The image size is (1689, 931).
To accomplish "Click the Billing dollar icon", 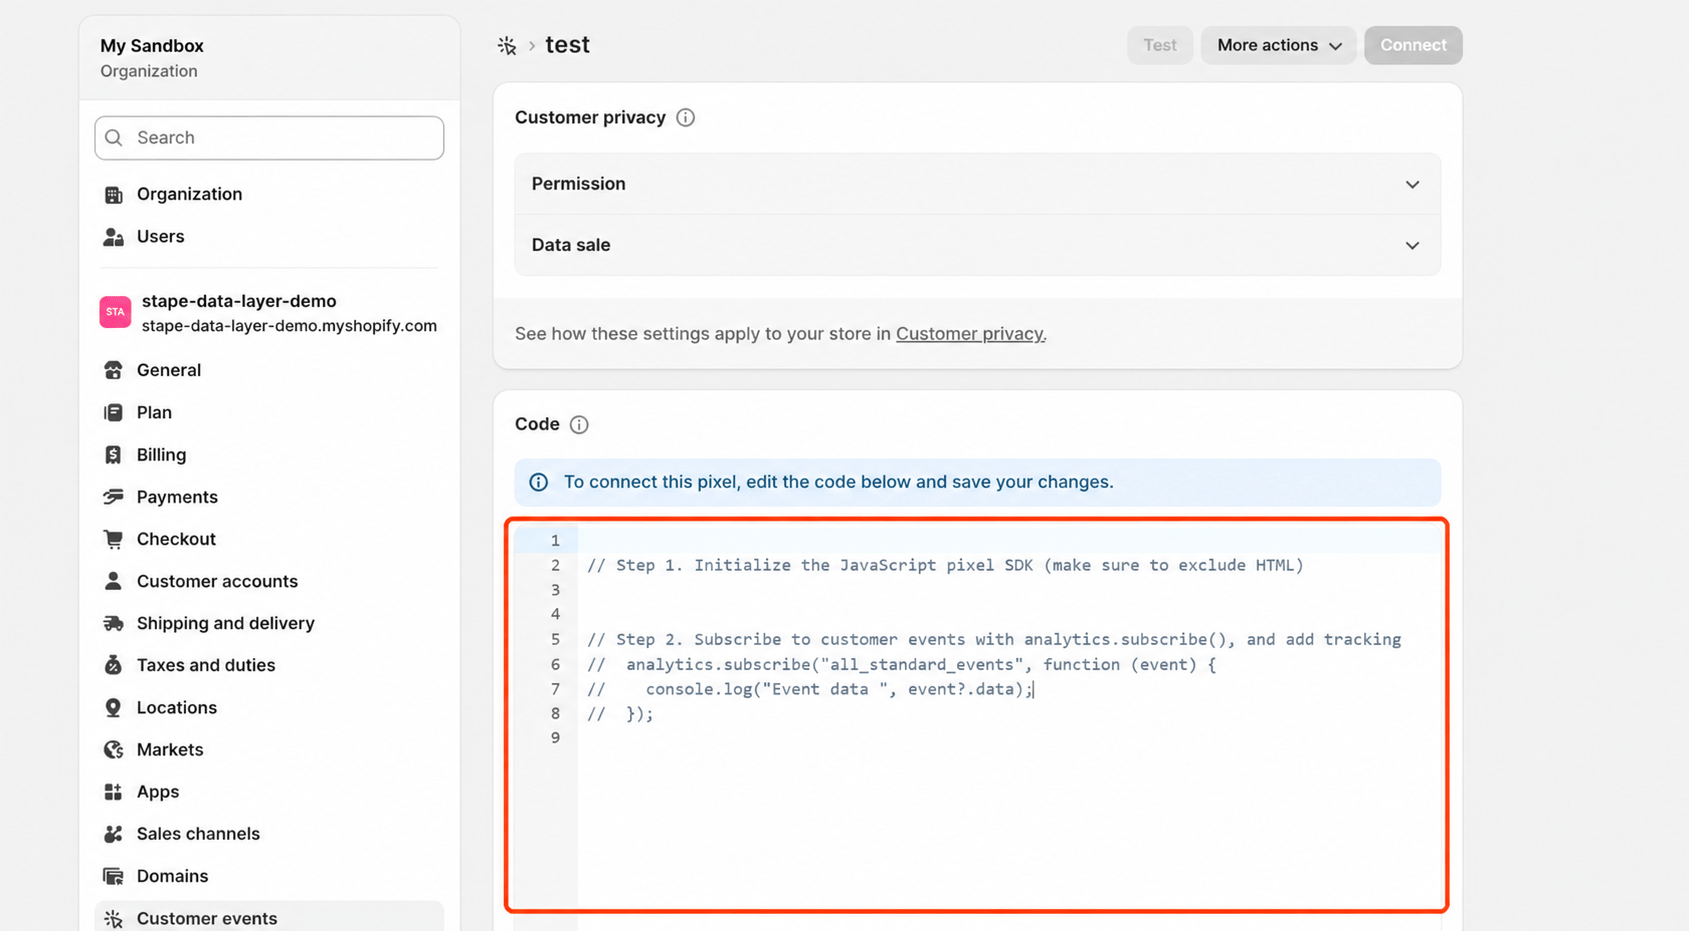I will pyautogui.click(x=113, y=455).
